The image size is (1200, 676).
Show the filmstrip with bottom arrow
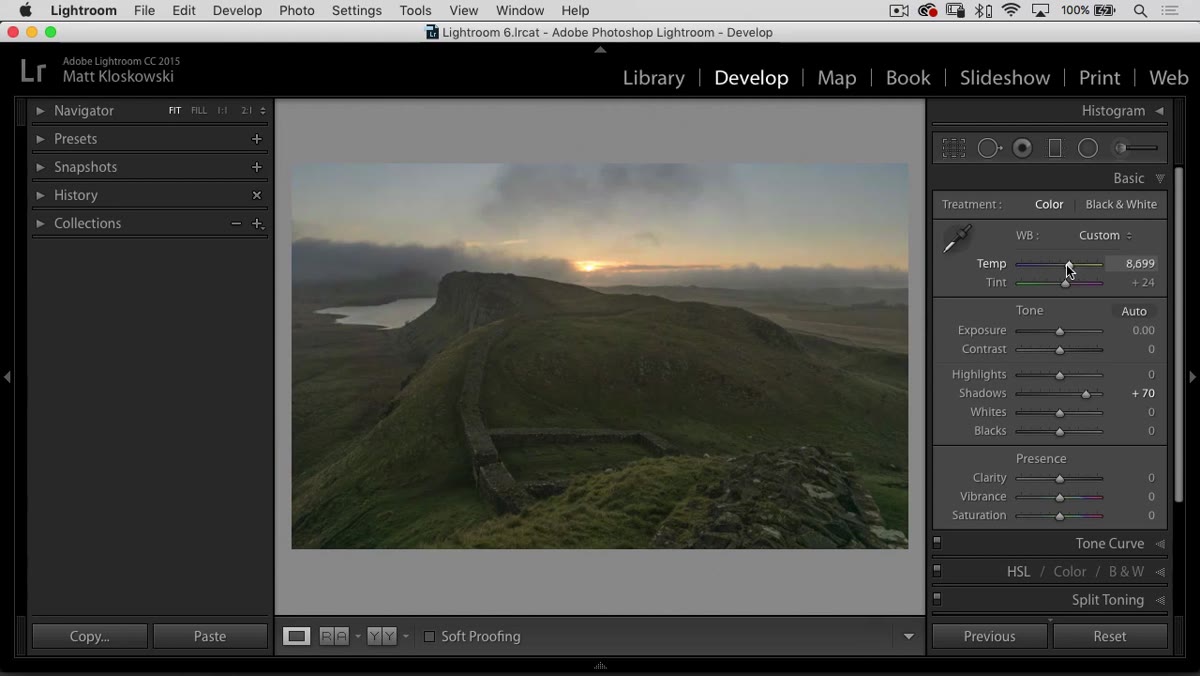point(600,666)
